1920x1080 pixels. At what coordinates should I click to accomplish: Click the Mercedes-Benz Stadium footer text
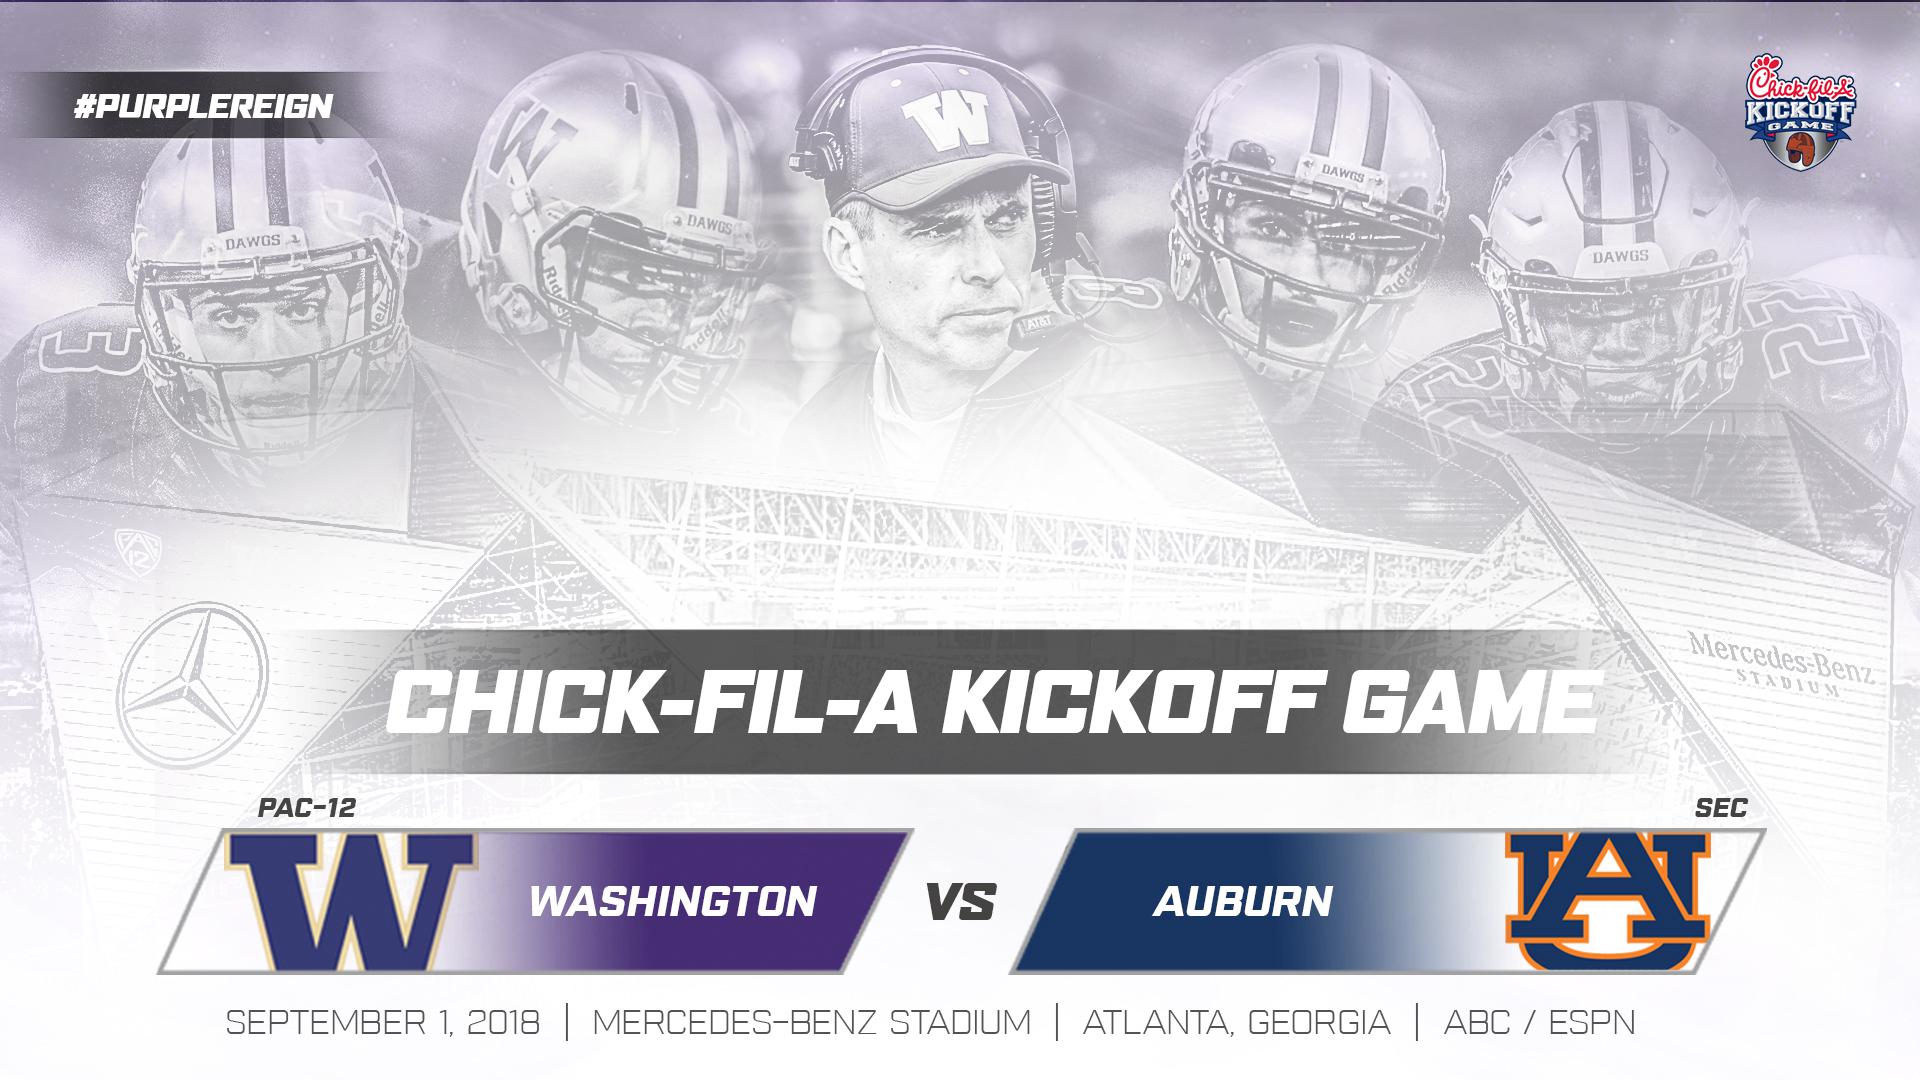811,1022
